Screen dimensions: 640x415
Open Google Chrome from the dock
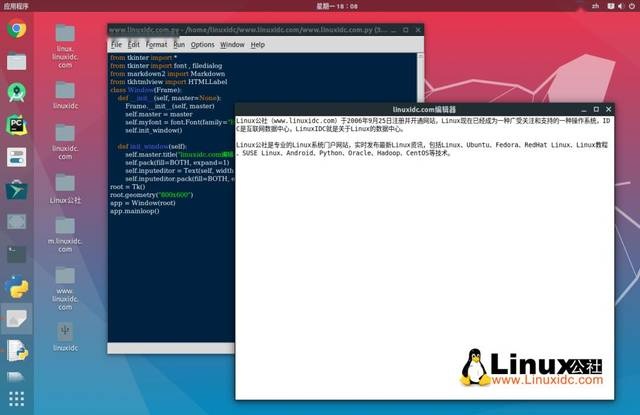(16, 29)
